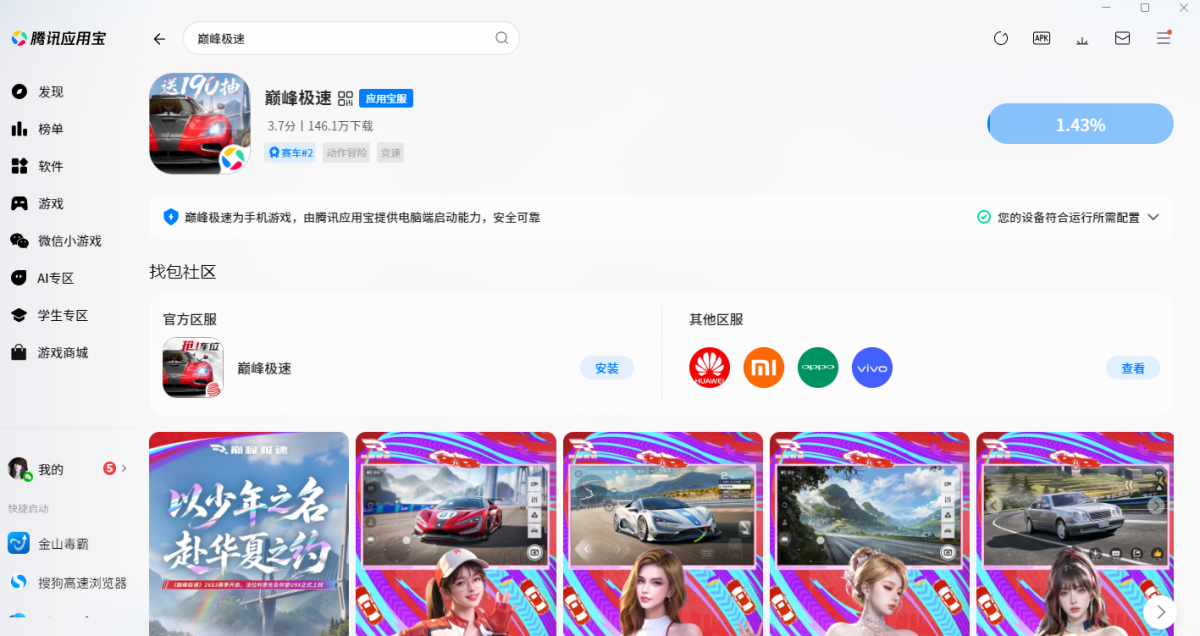The height and width of the screenshot is (636, 1200).
Task: Click 安装 for the official server
Action: [607, 368]
